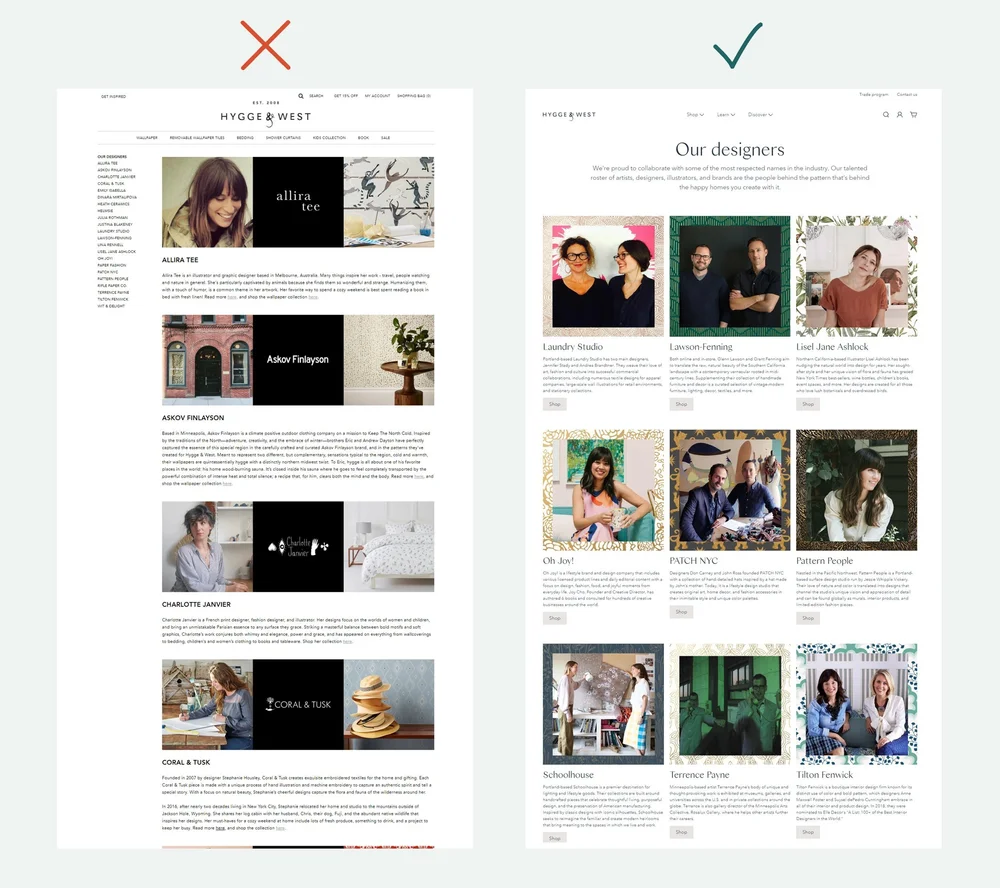Select Justina Blakeney in the designers sidebar
Screen dimensions: 1000x888
click(x=115, y=225)
